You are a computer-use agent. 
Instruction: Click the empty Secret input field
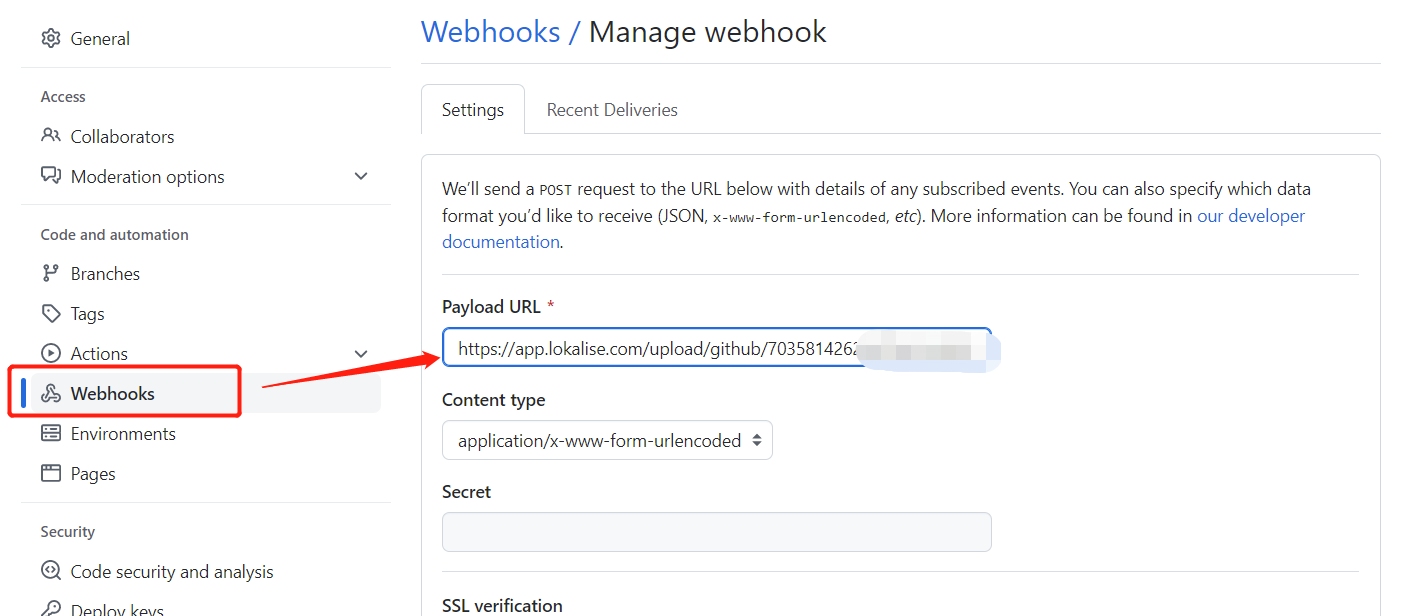point(716,531)
